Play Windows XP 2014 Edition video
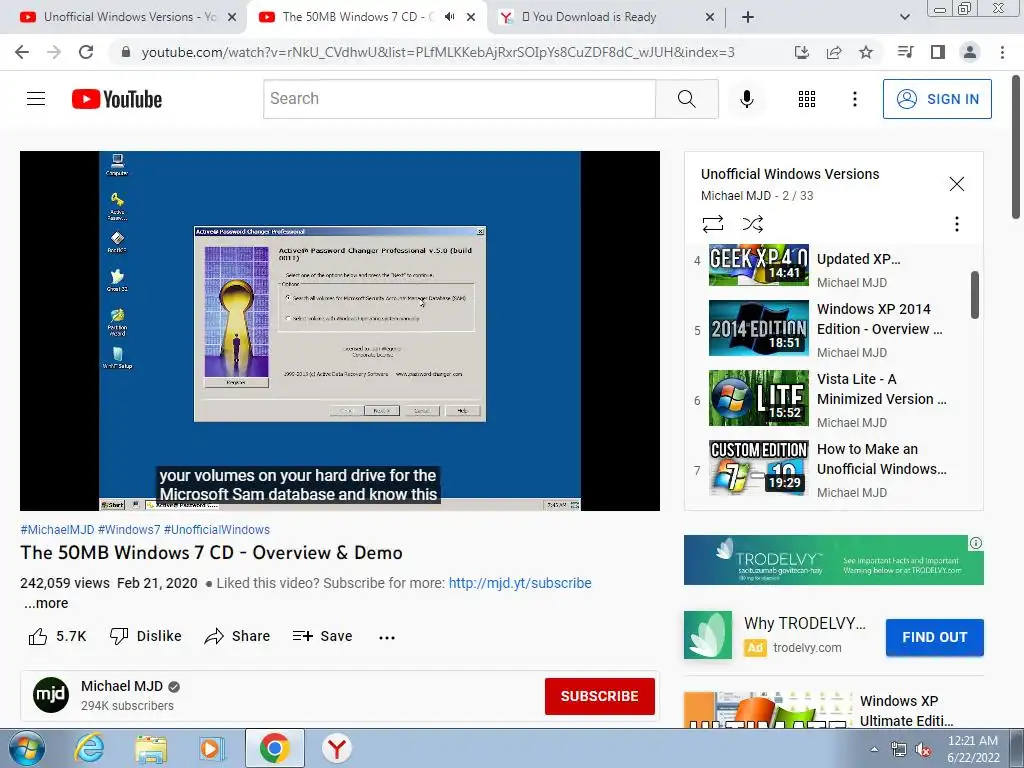The image size is (1024, 768). click(x=829, y=328)
